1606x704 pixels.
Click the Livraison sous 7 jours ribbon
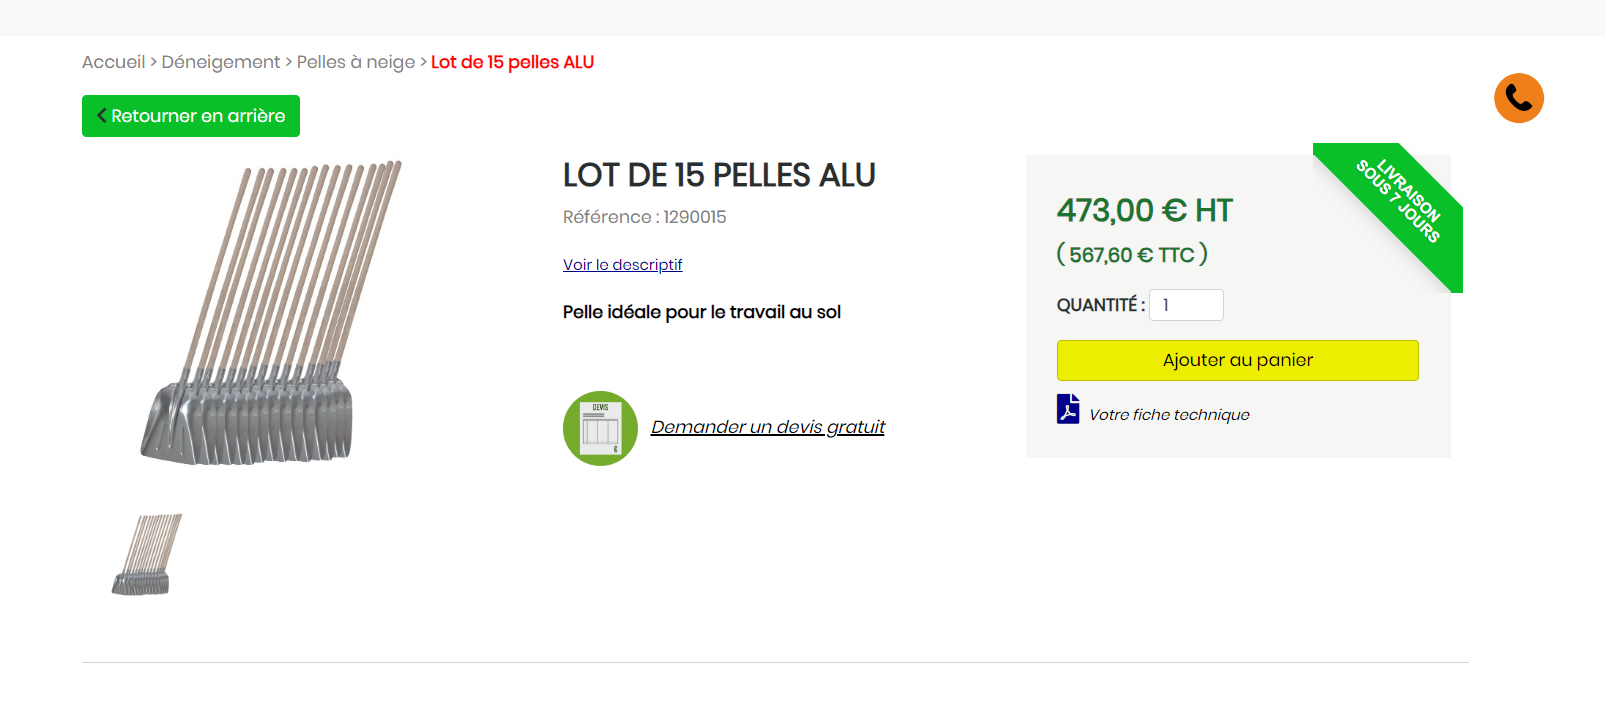pos(1400,203)
